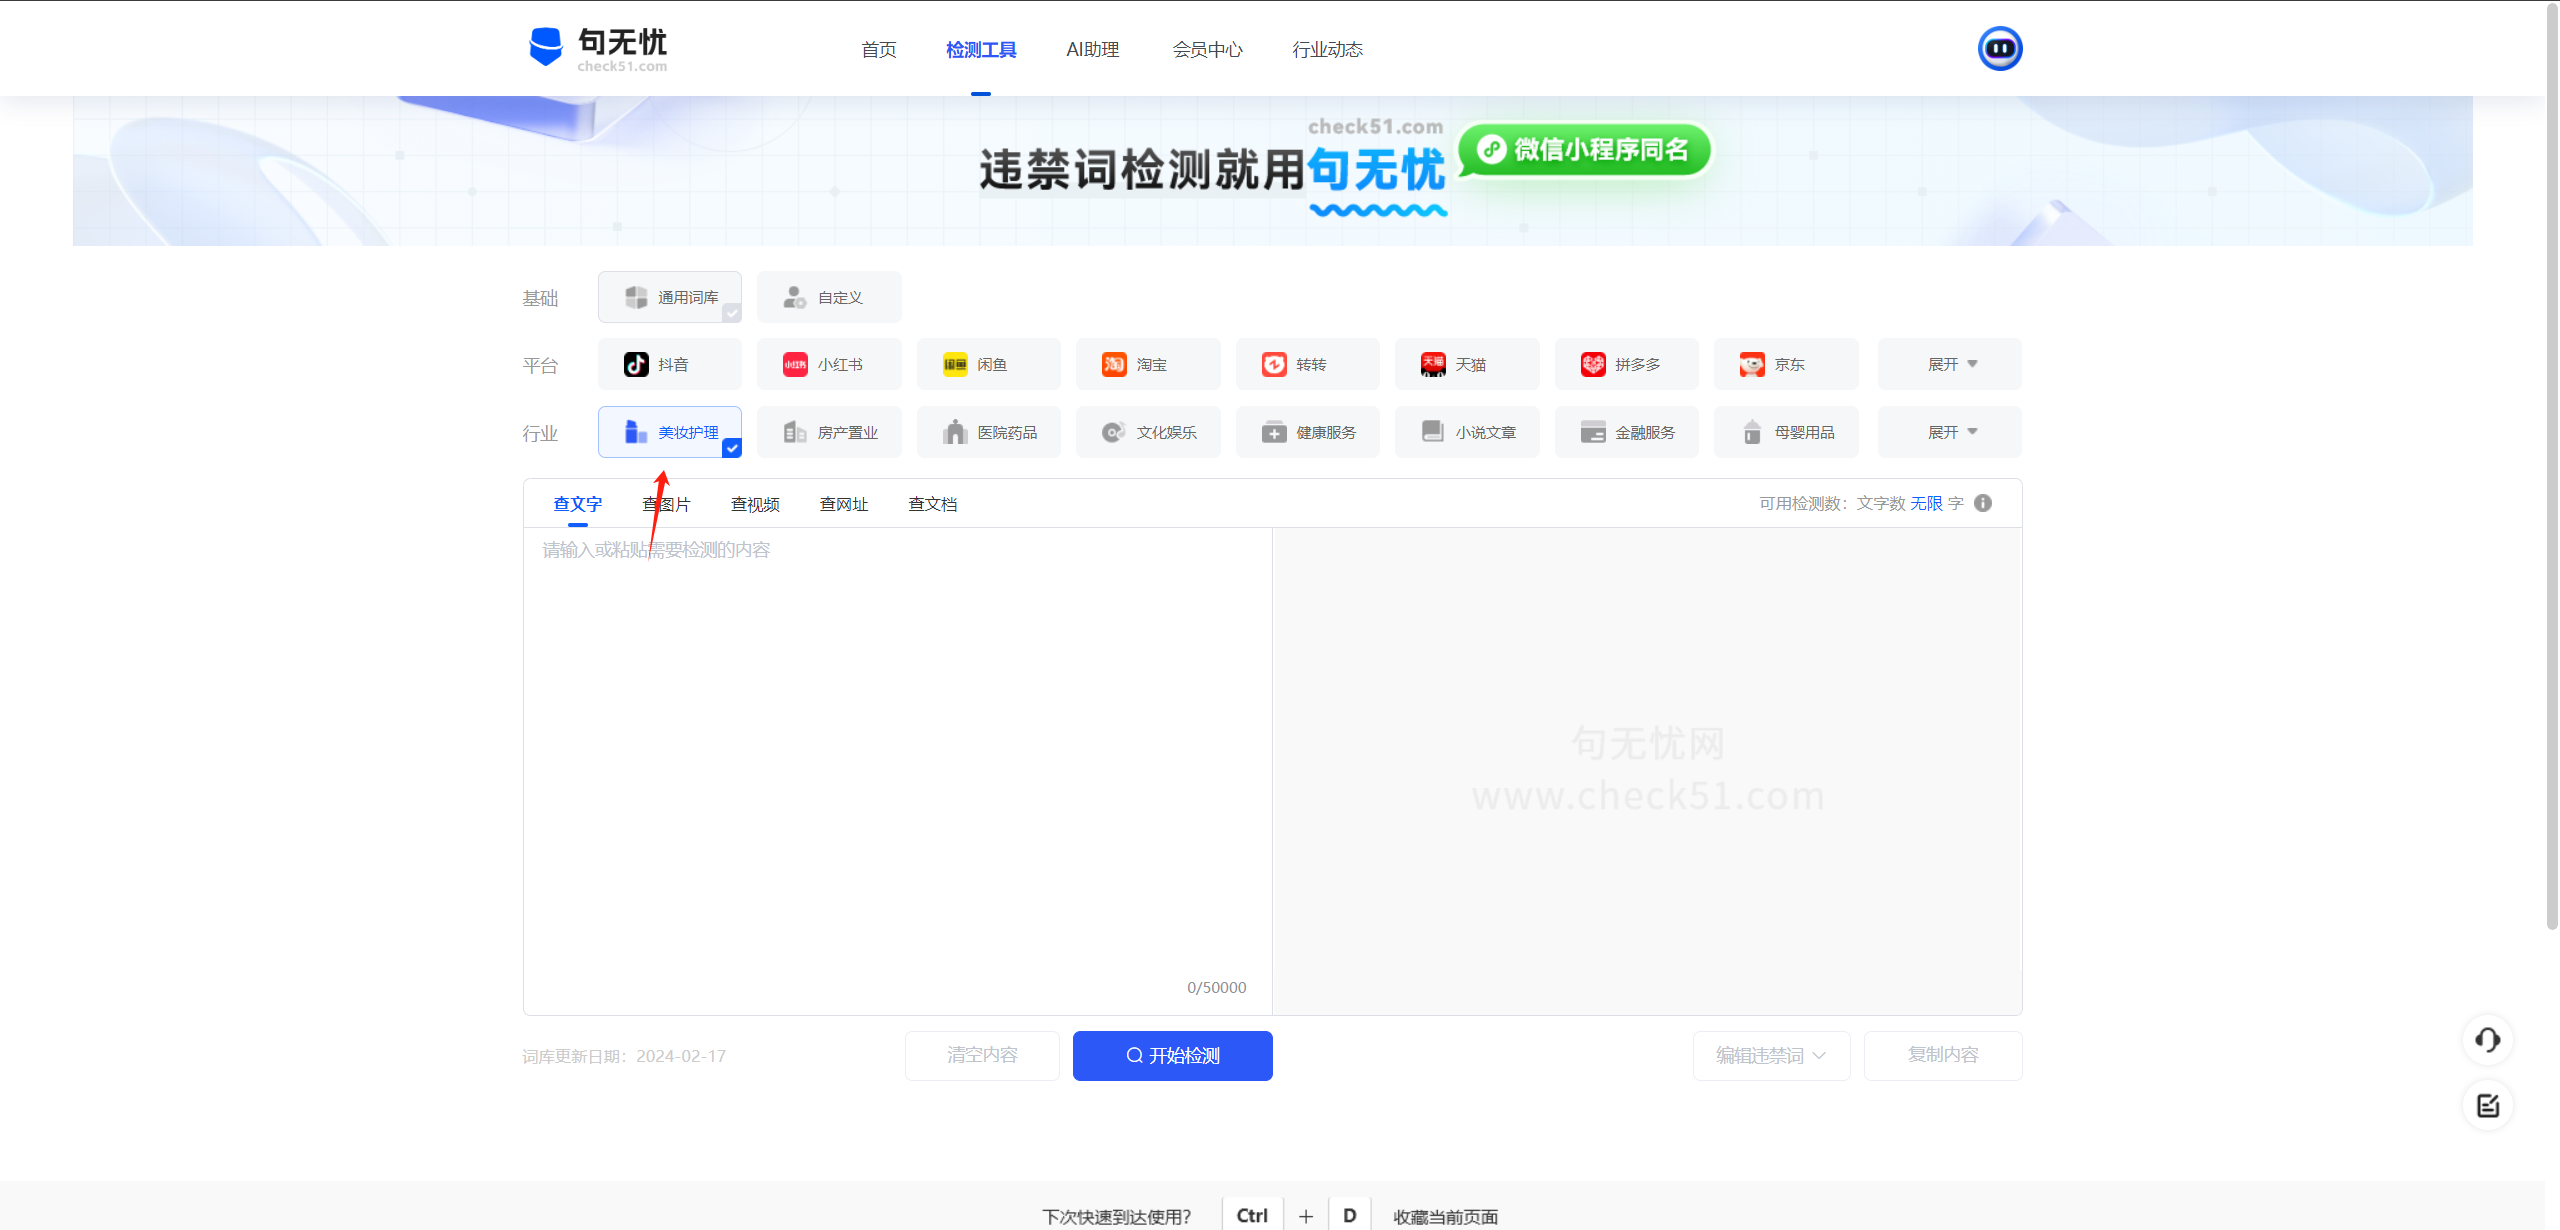This screenshot has height=1230, width=2560.
Task: Open 首页 in the navigation
Action: [x=879, y=49]
